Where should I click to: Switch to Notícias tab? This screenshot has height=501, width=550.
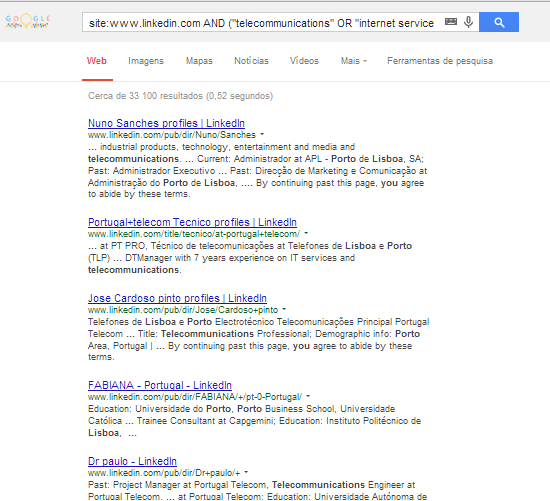pyautogui.click(x=251, y=61)
